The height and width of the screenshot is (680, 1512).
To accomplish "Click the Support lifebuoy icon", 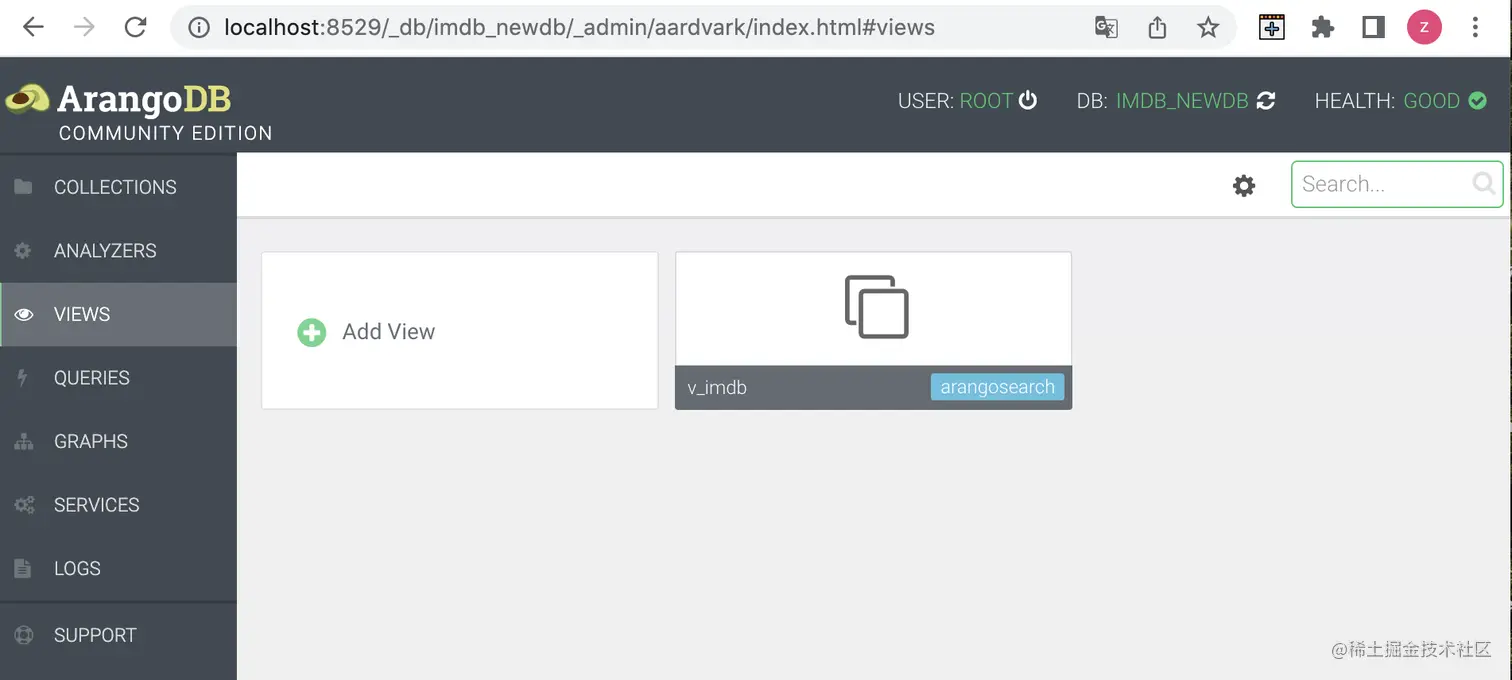I will click(x=23, y=635).
